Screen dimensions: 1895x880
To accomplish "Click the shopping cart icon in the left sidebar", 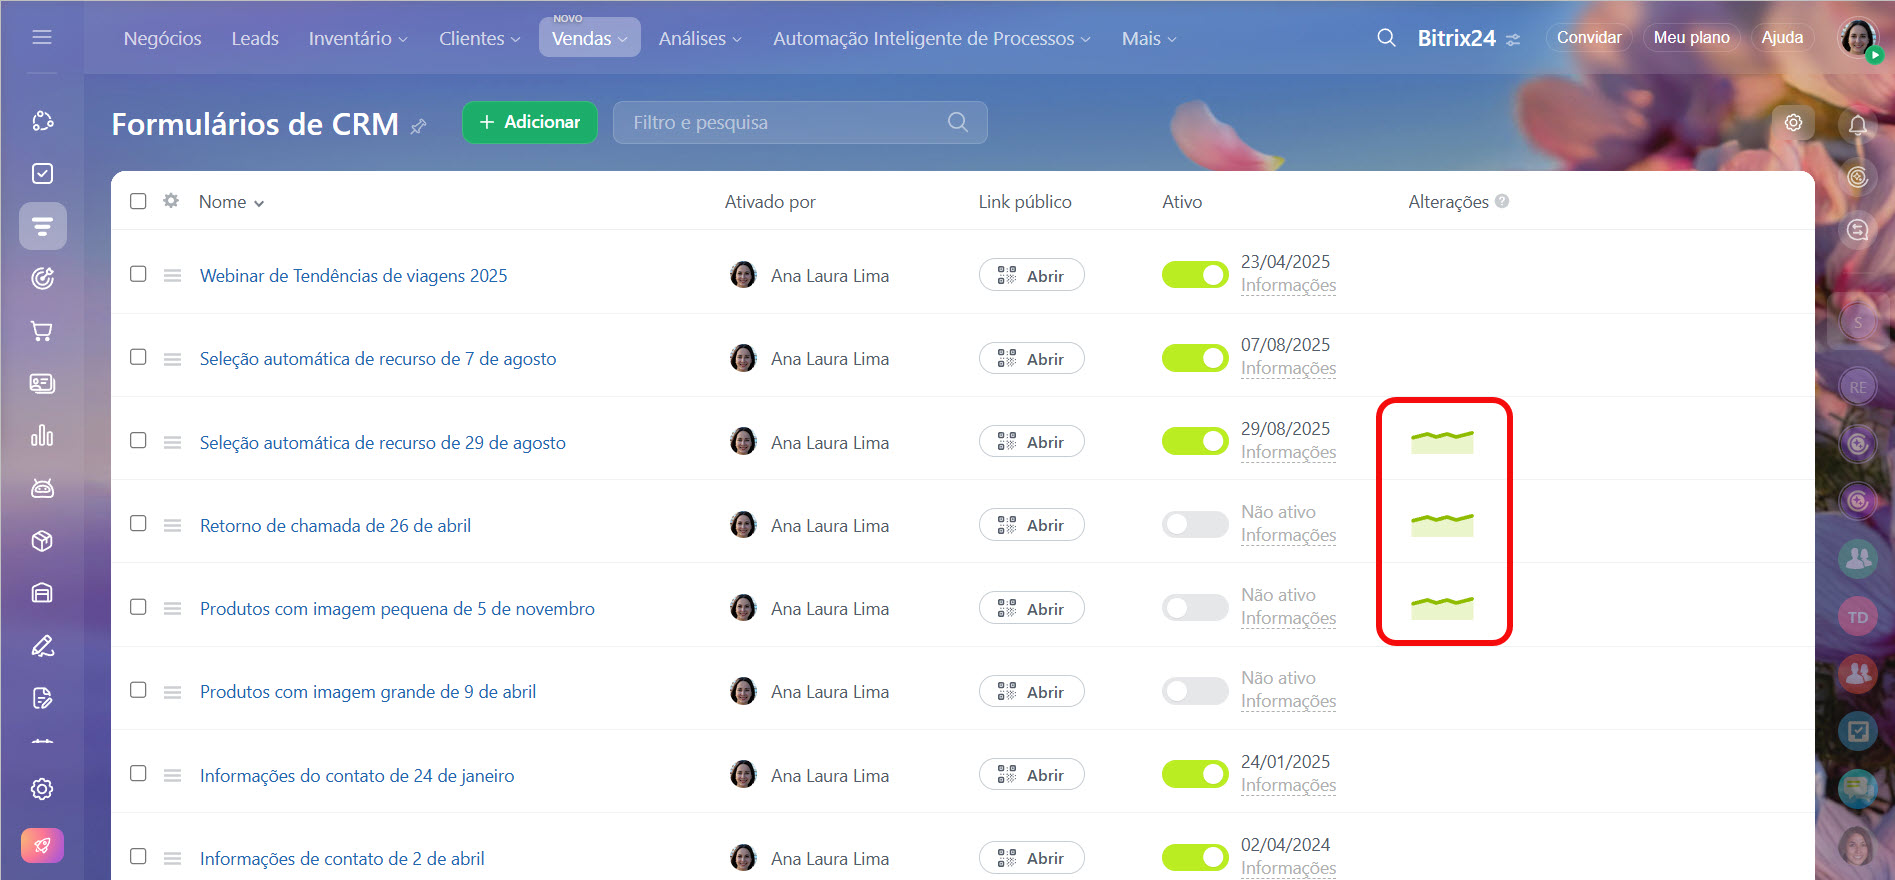I will tap(42, 331).
